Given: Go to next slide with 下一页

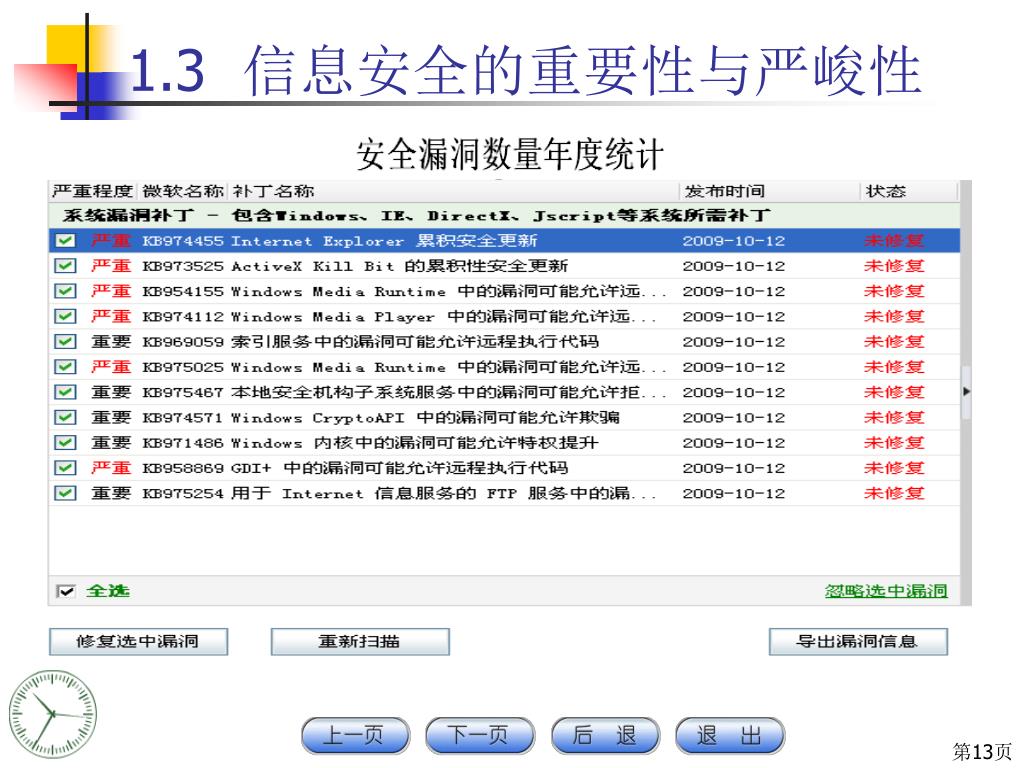Looking at the screenshot, I should [x=479, y=736].
